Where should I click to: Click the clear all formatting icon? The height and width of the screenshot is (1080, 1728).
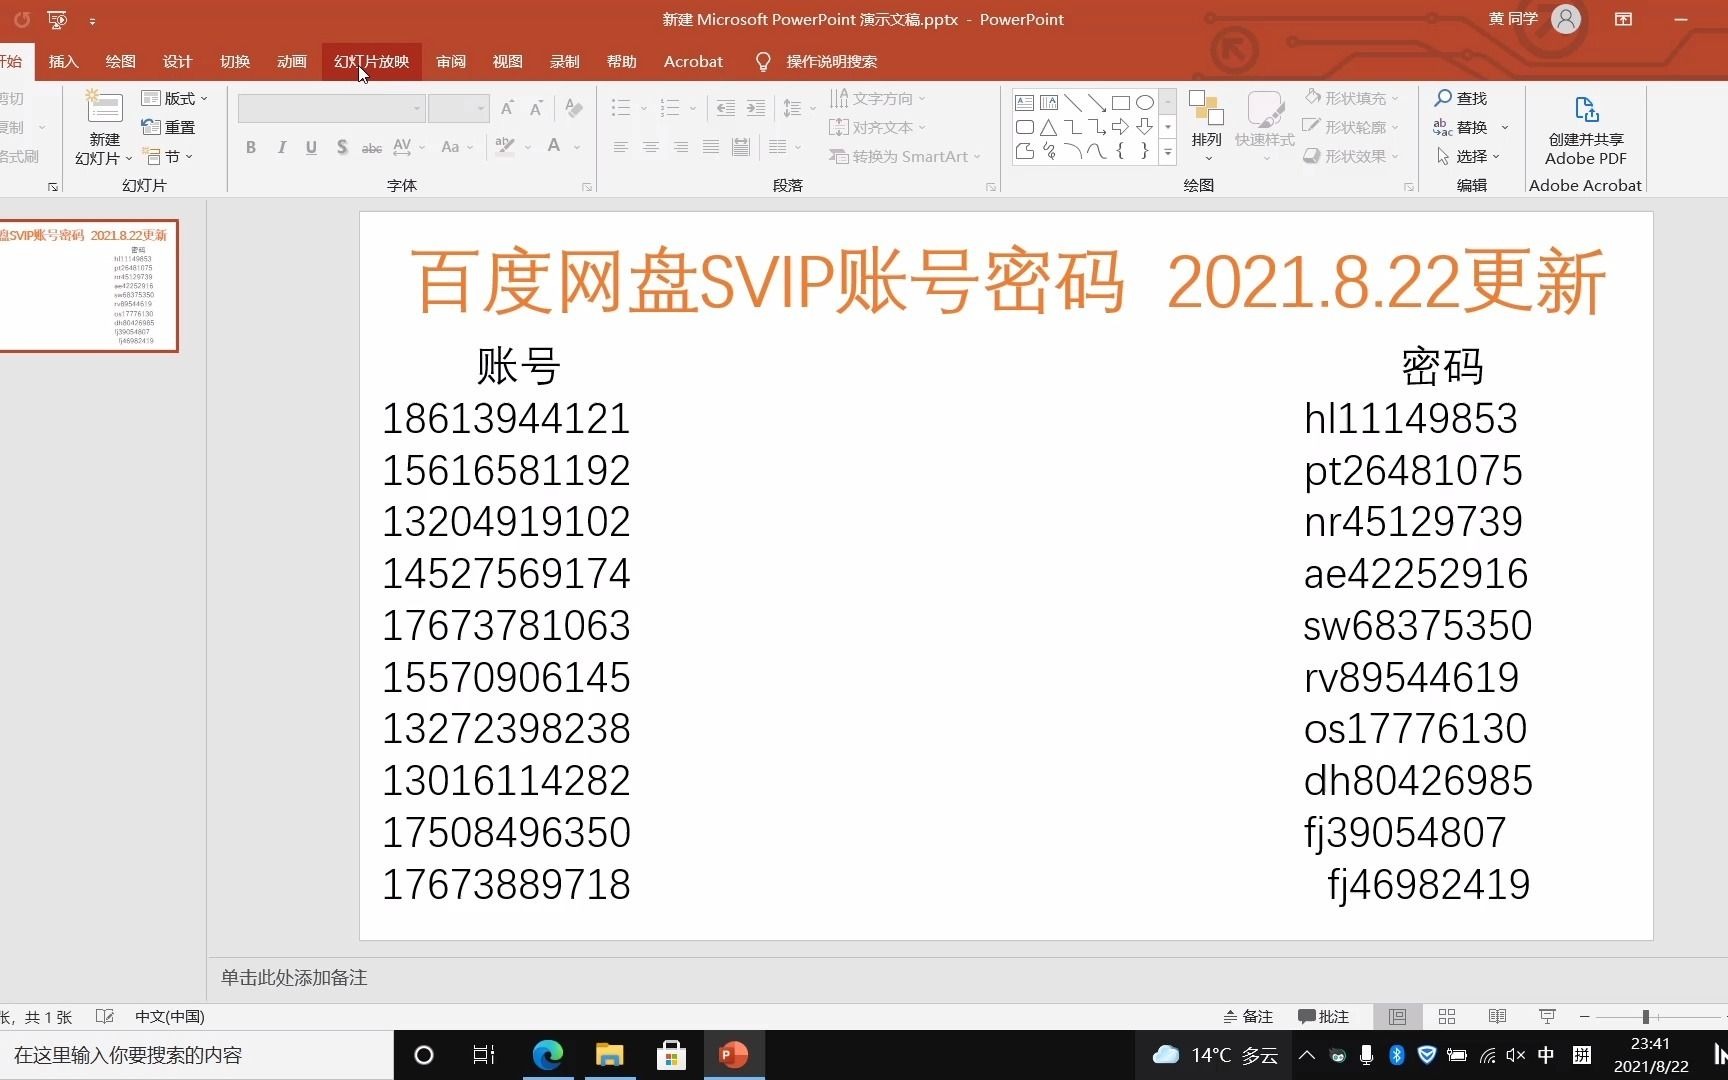574,108
